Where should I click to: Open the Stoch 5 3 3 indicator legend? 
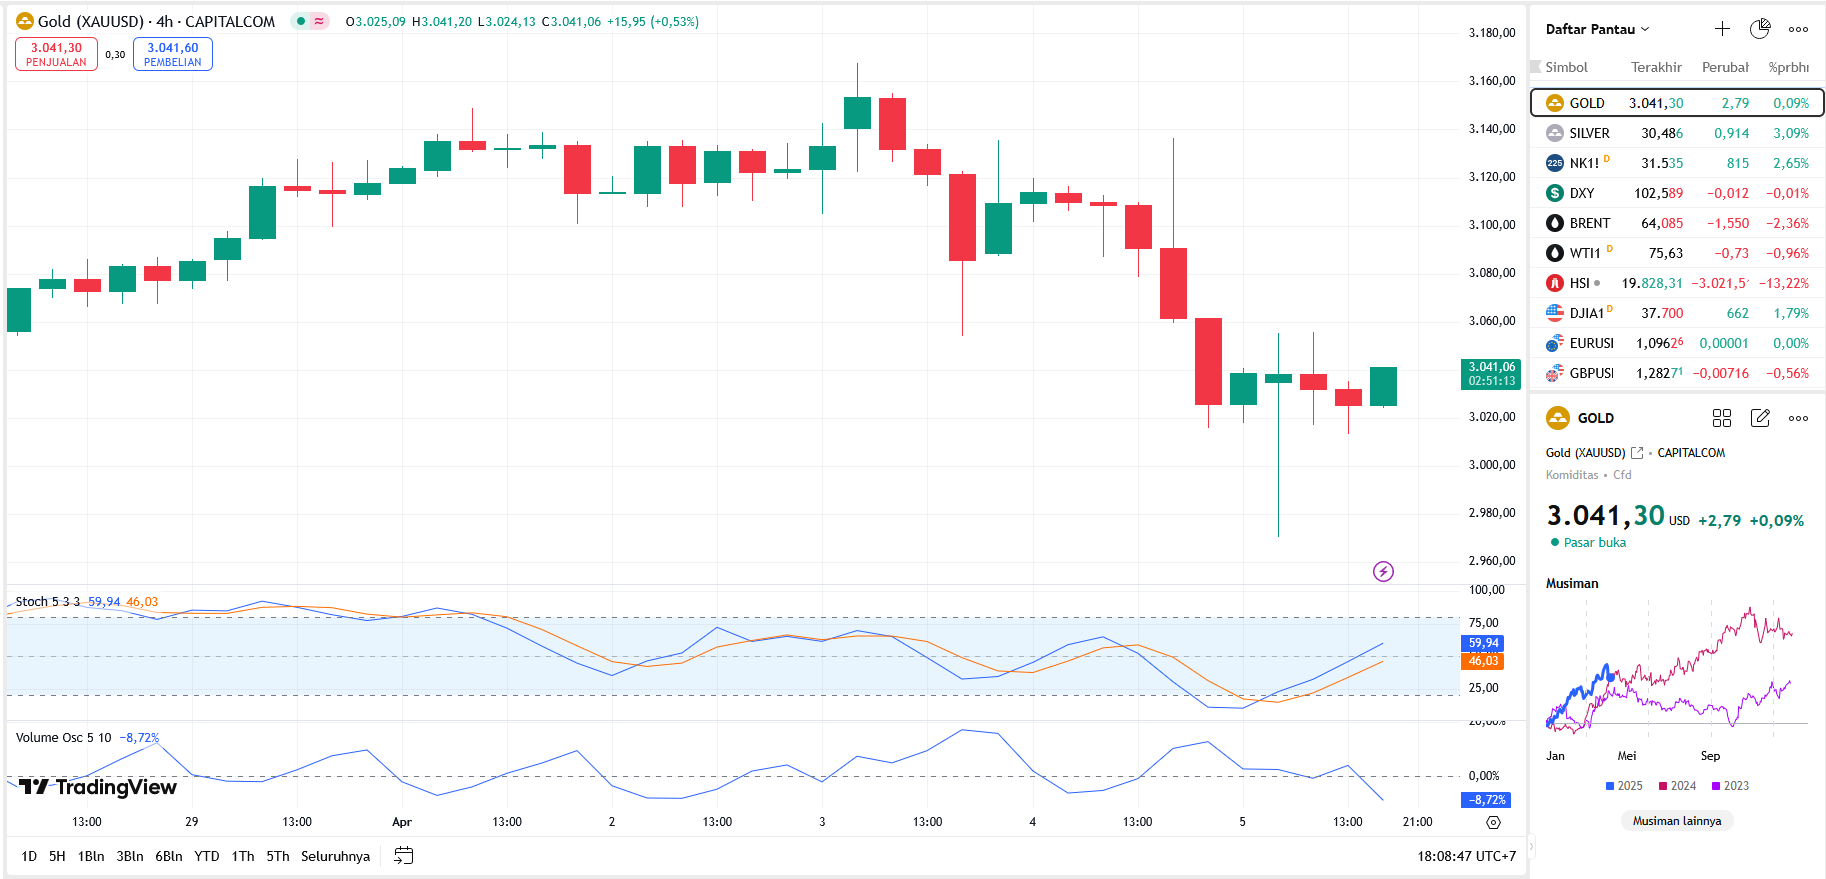[48, 602]
